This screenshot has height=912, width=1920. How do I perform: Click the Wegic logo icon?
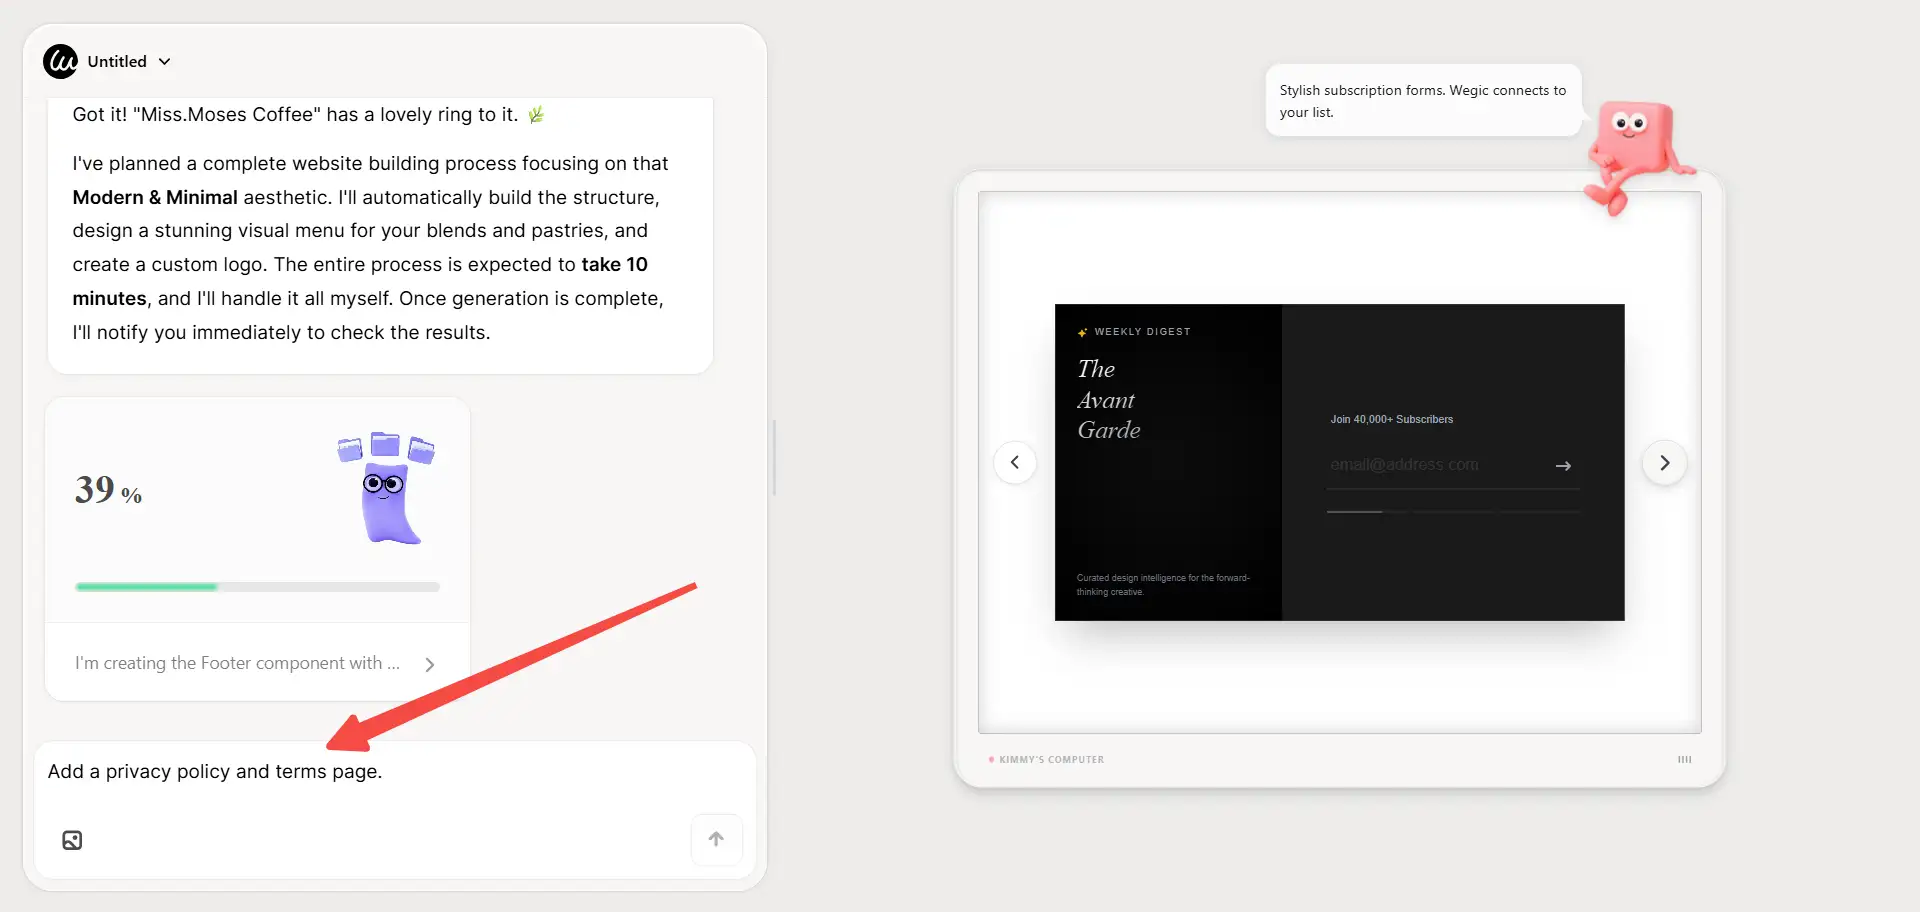[x=60, y=61]
